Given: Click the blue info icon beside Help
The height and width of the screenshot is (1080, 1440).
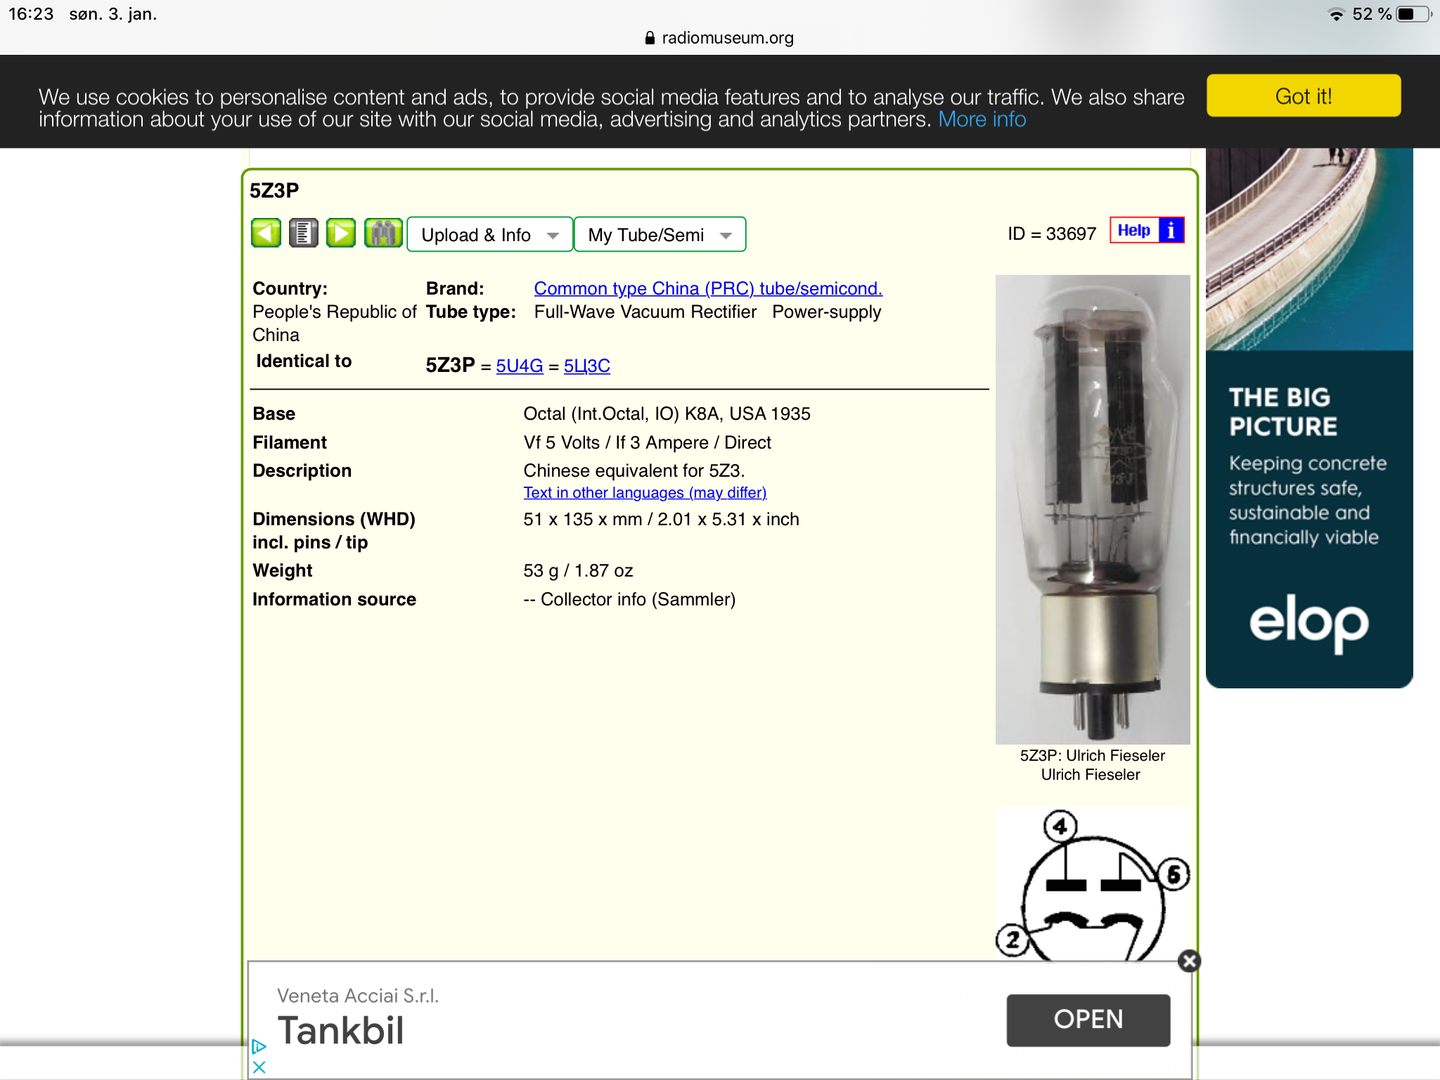Looking at the screenshot, I should pyautogui.click(x=1171, y=230).
